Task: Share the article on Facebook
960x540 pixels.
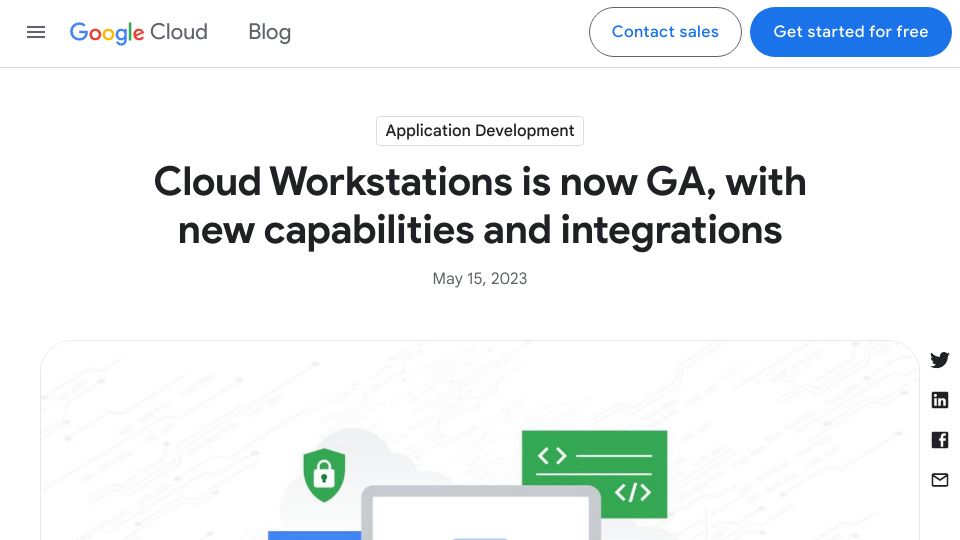Action: pyautogui.click(x=940, y=440)
